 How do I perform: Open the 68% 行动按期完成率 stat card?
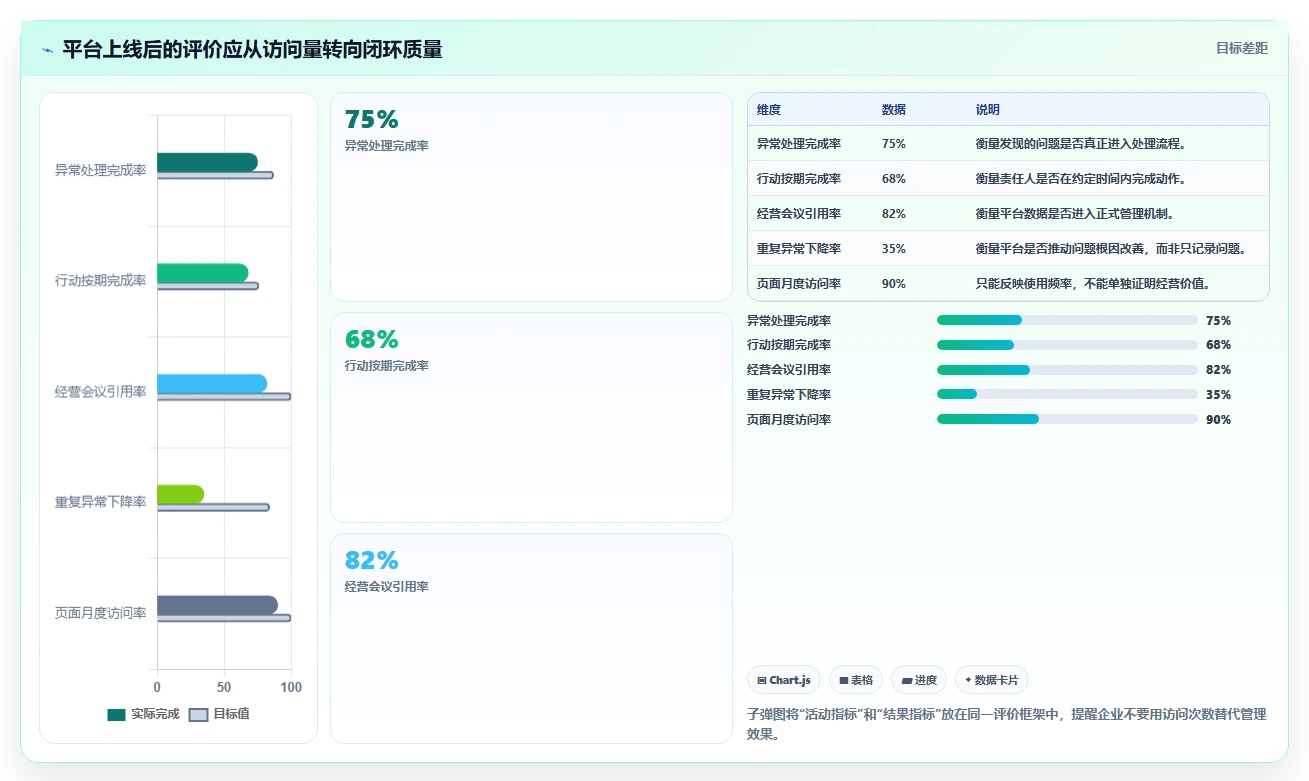pos(531,417)
